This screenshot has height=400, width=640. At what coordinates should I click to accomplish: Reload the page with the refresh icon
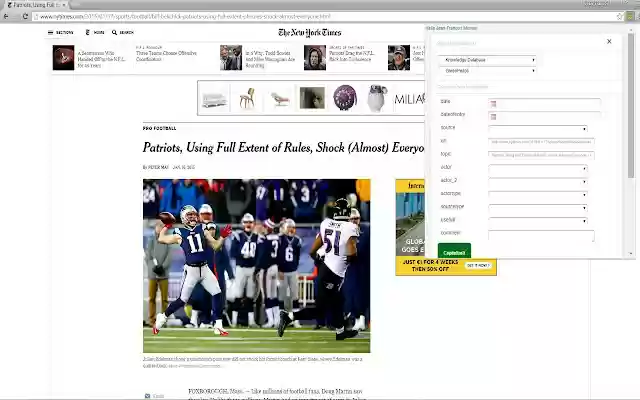pyautogui.click(x=25, y=16)
